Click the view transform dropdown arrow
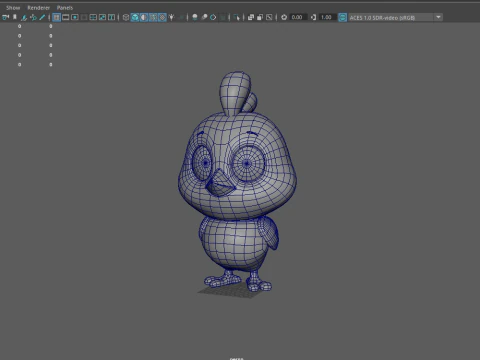This screenshot has height=360, width=480. pyautogui.click(x=438, y=17)
